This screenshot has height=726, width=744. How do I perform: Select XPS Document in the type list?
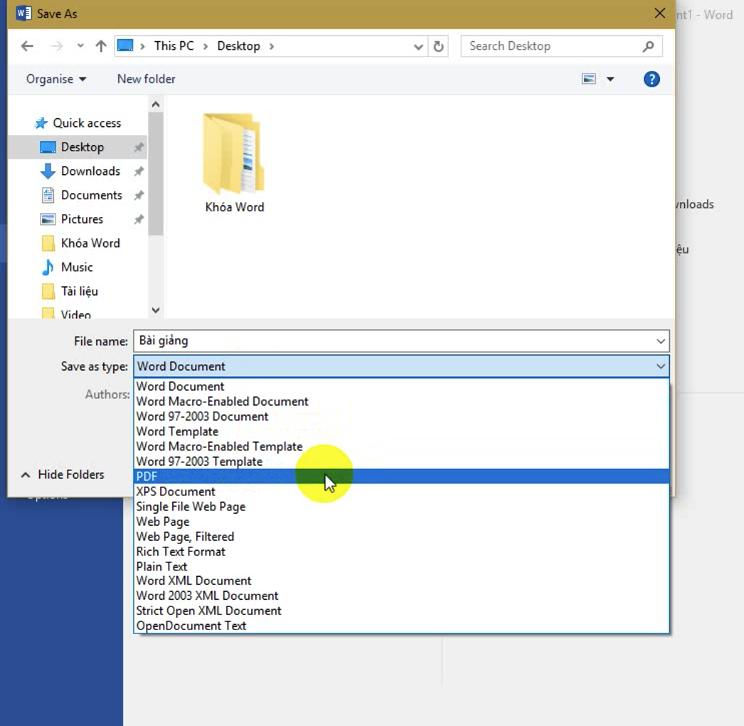point(401,492)
